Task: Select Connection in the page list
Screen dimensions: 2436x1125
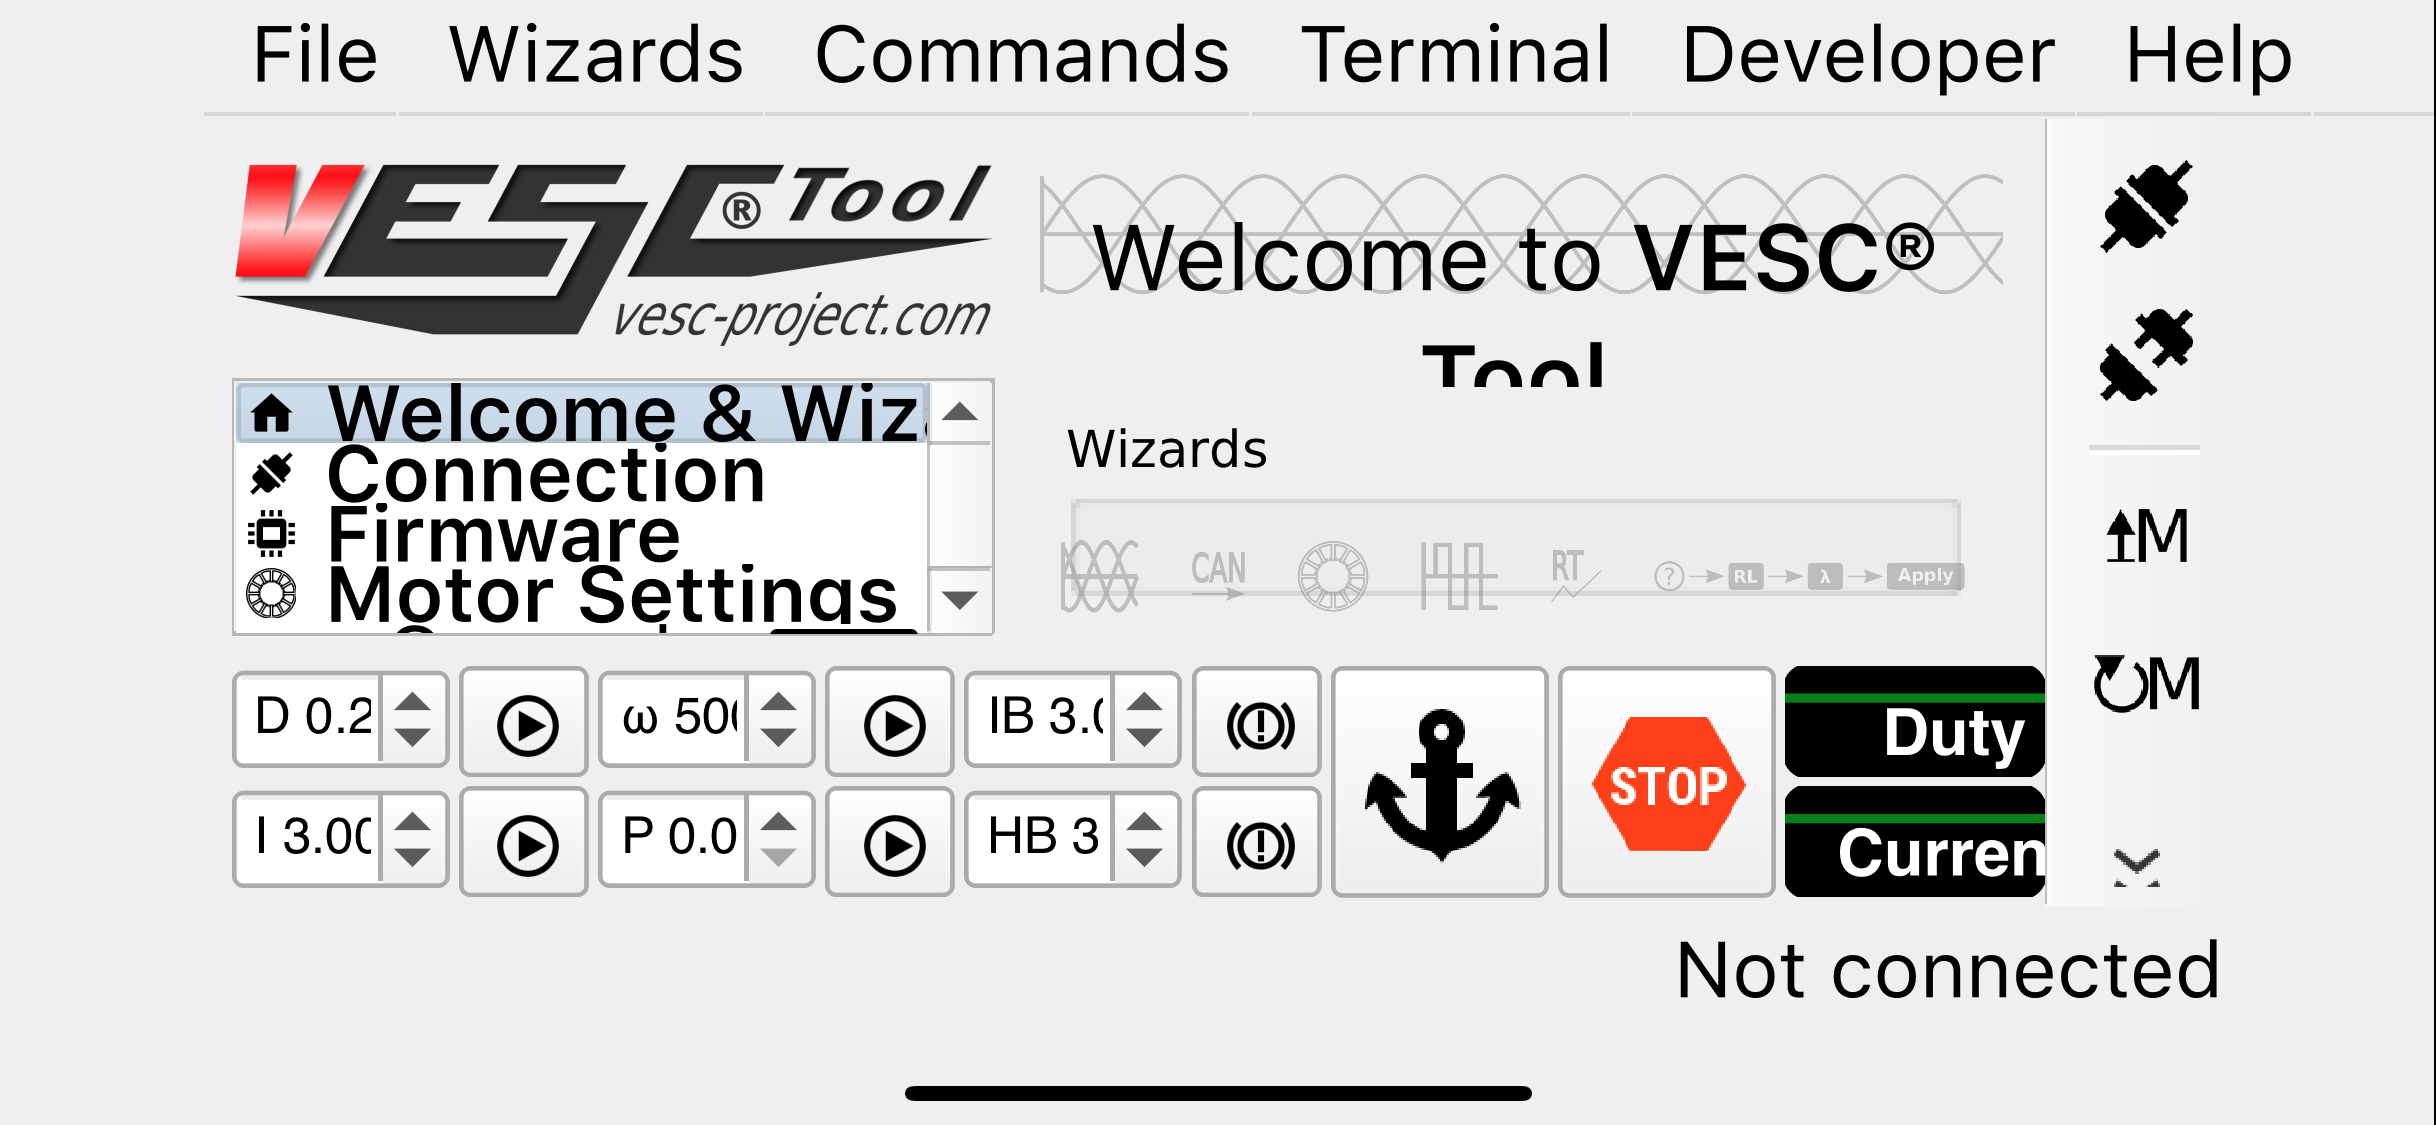Action: (546, 474)
